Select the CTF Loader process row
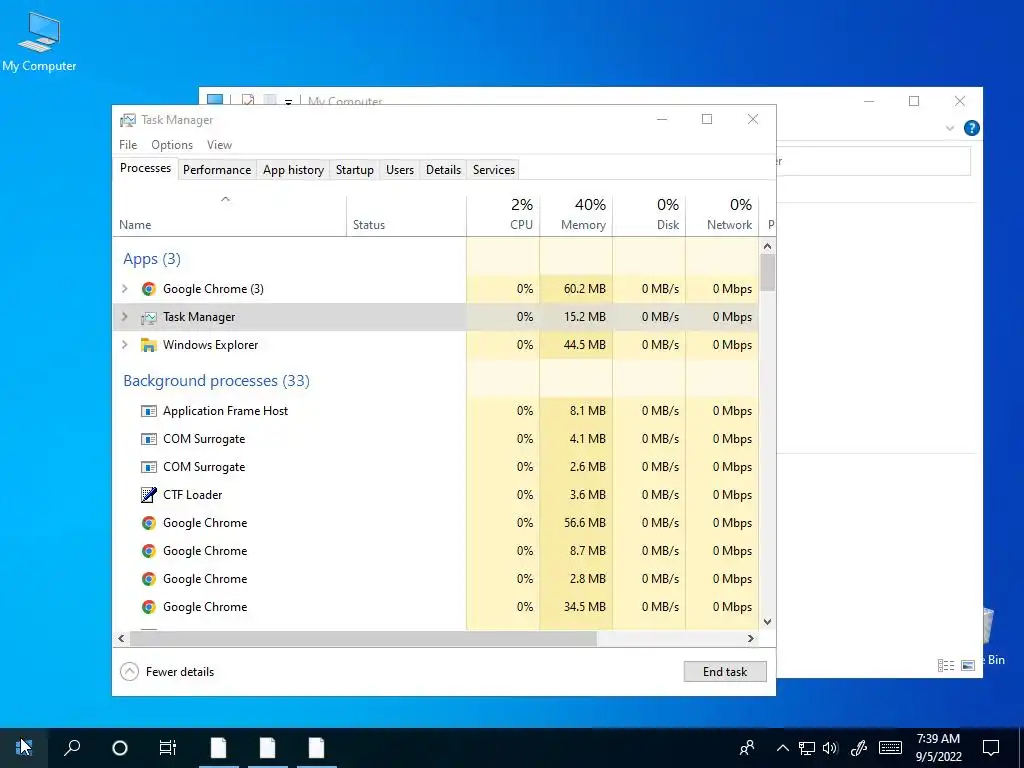Image resolution: width=1024 pixels, height=768 pixels. [436, 495]
